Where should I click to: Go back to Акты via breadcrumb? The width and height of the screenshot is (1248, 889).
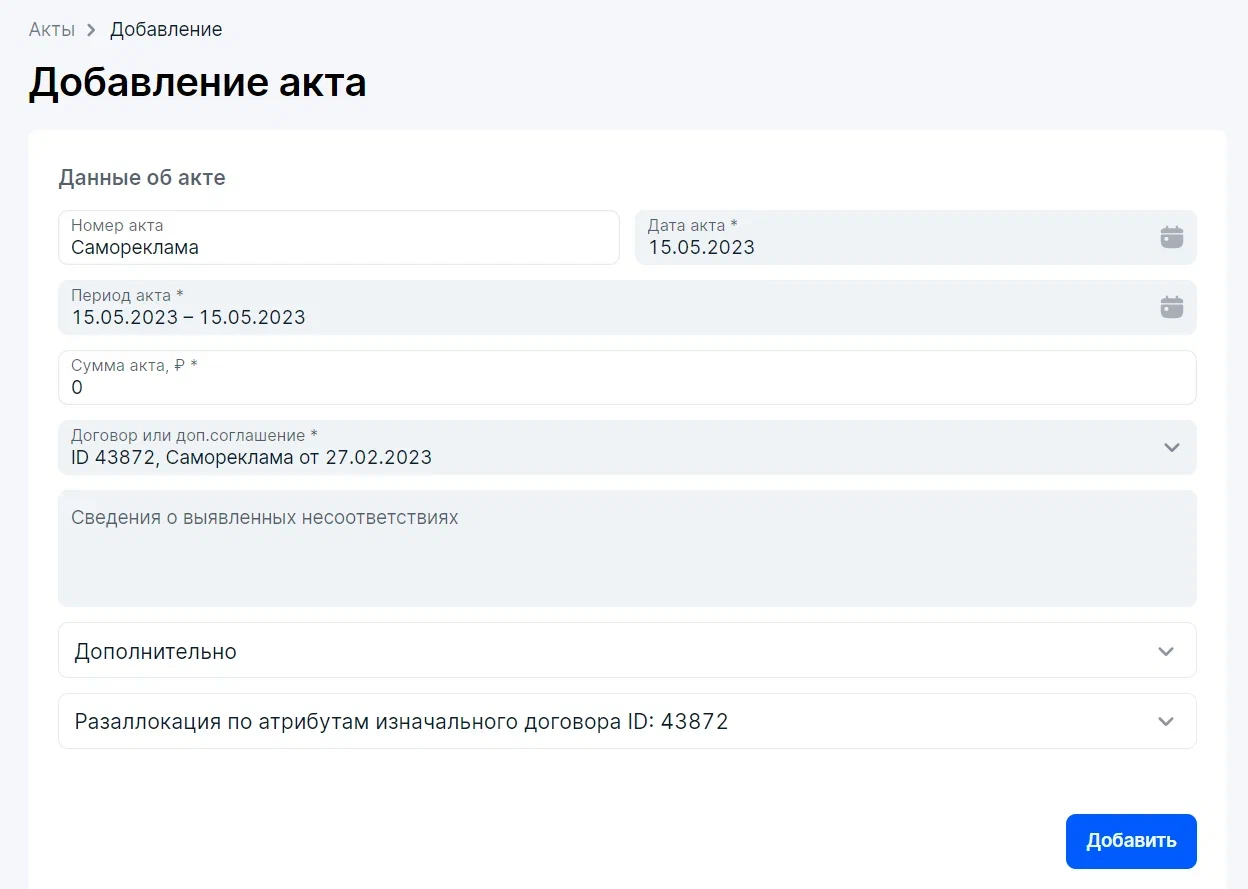click(52, 30)
